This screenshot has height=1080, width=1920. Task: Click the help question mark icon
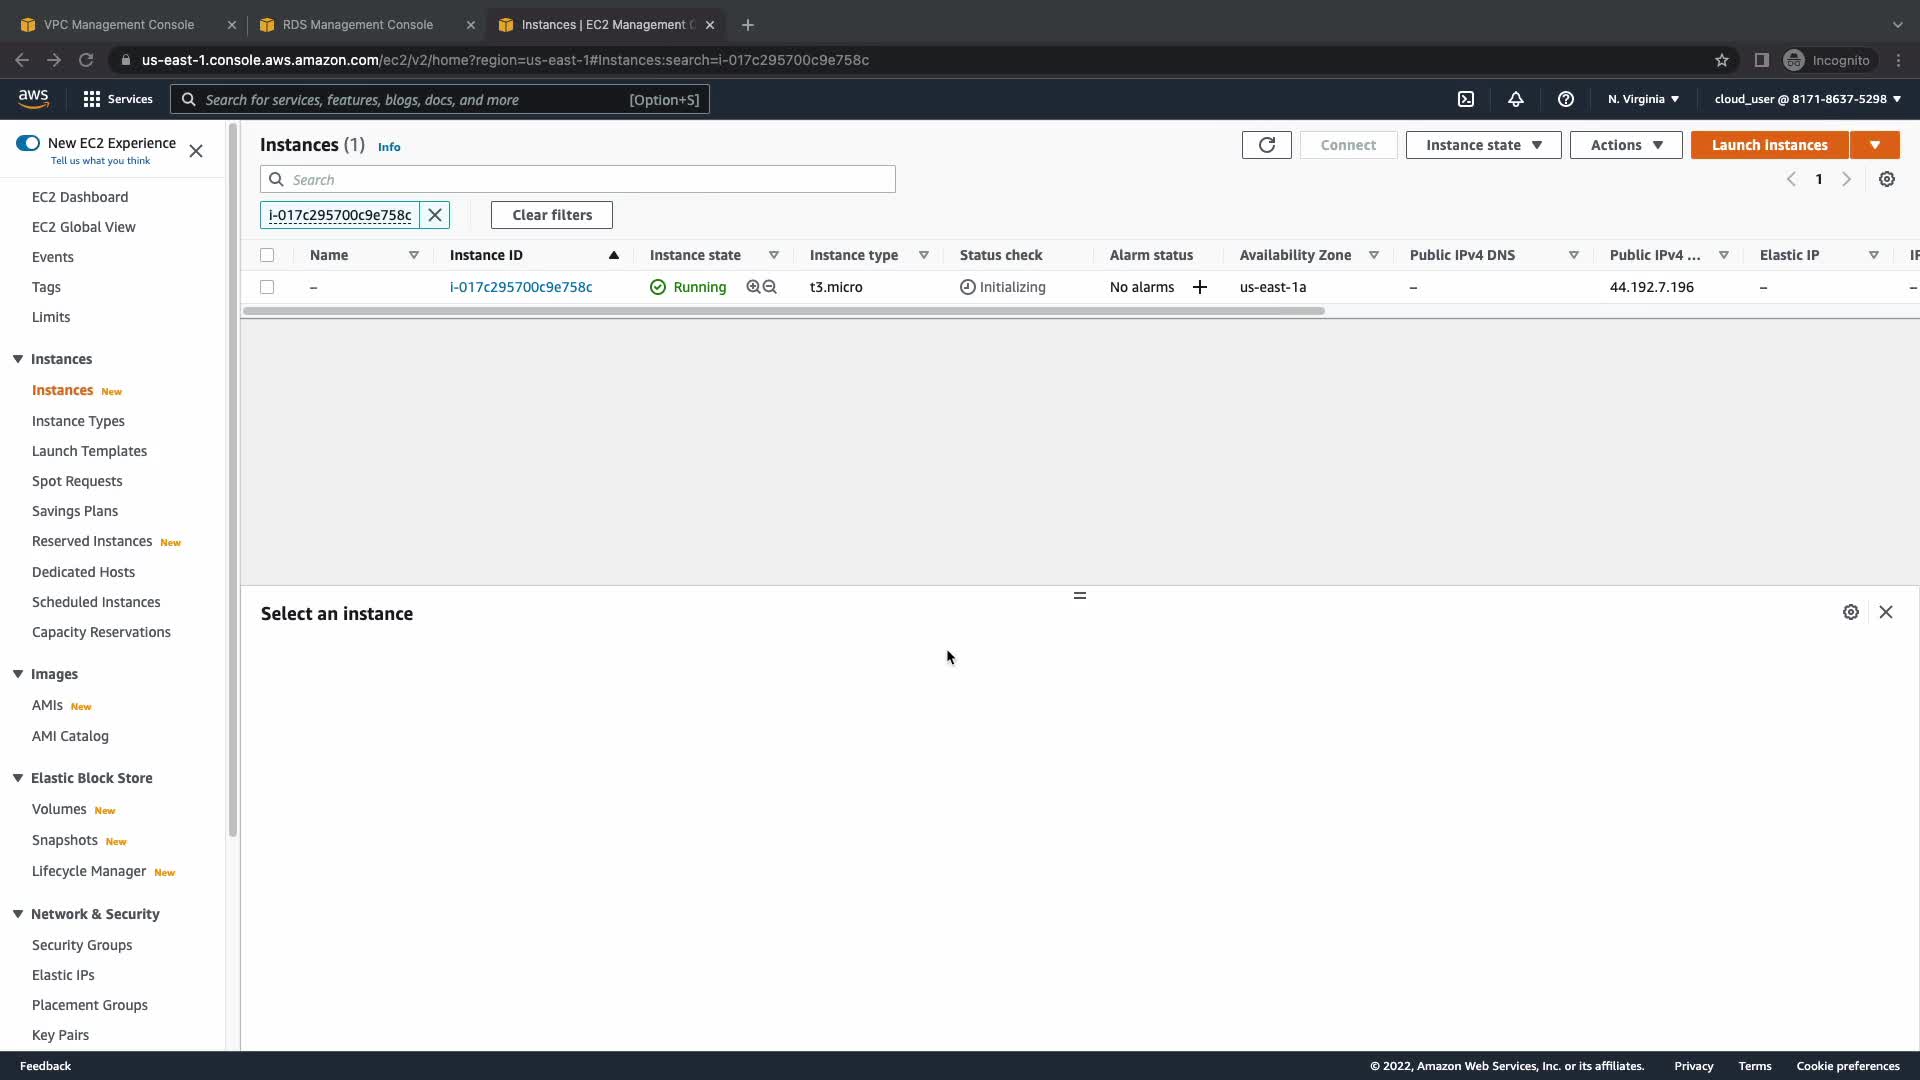pyautogui.click(x=1566, y=99)
